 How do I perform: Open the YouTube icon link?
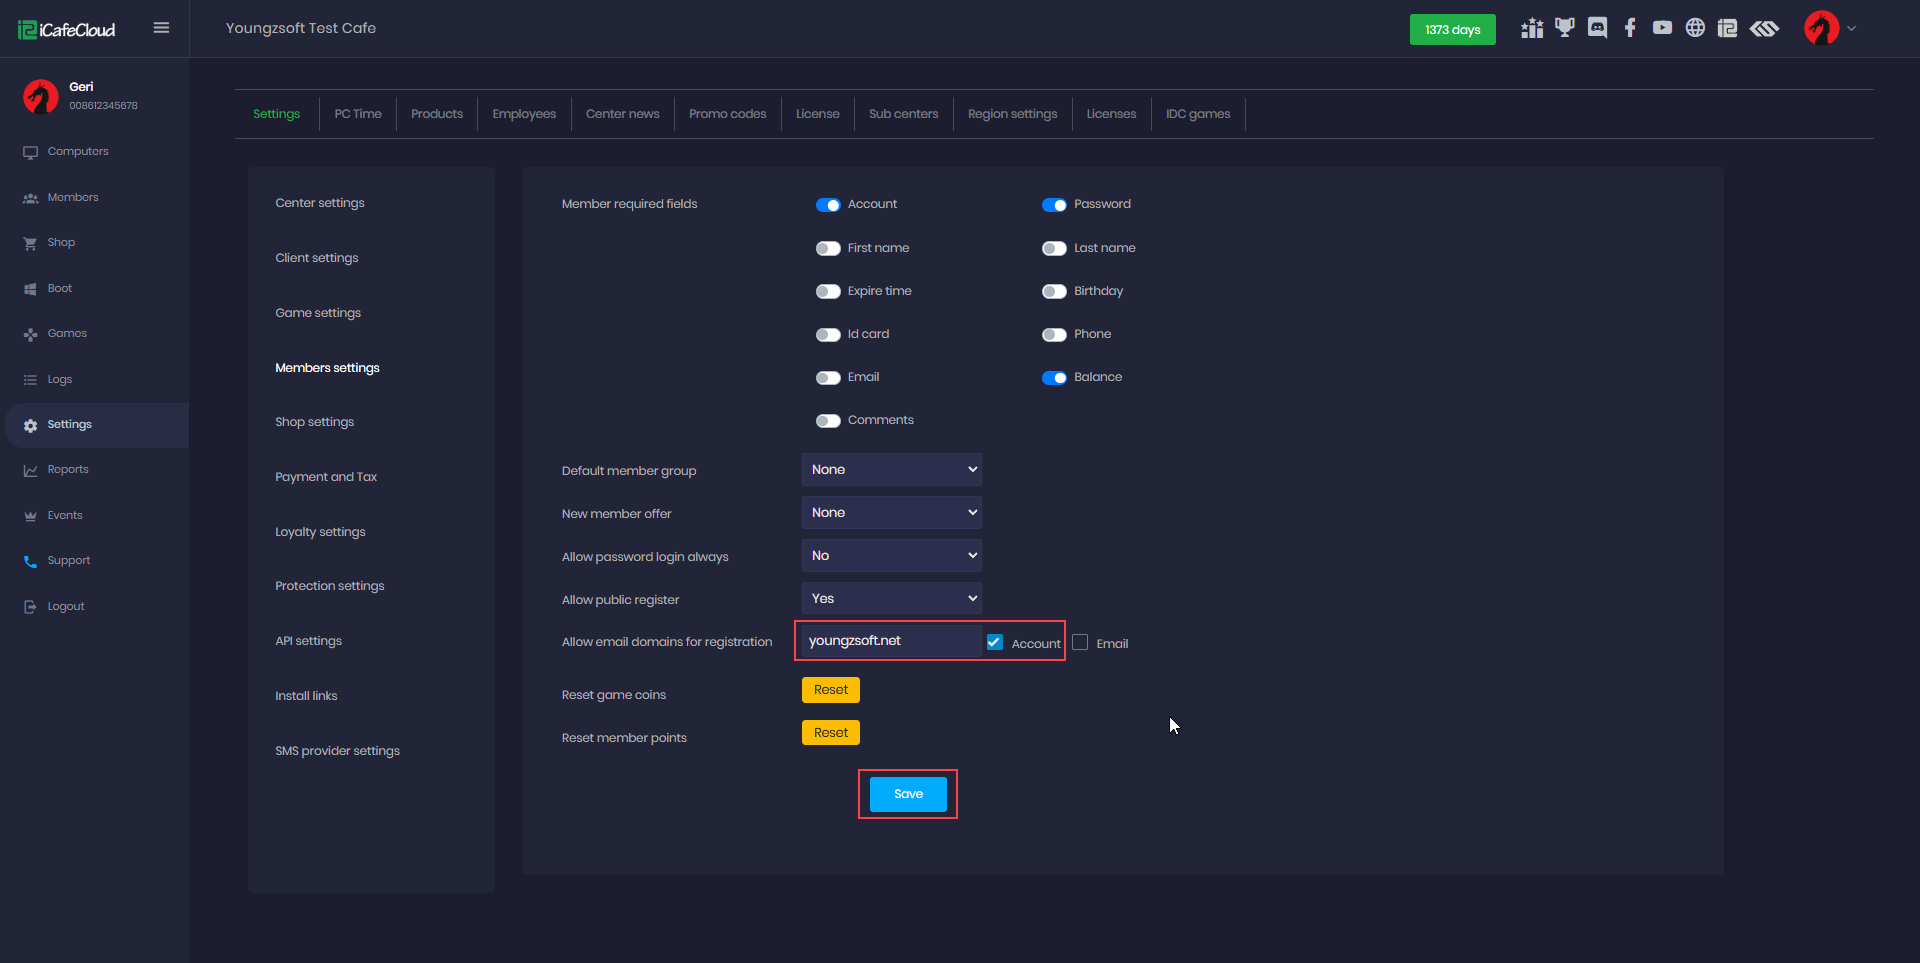pyautogui.click(x=1662, y=28)
